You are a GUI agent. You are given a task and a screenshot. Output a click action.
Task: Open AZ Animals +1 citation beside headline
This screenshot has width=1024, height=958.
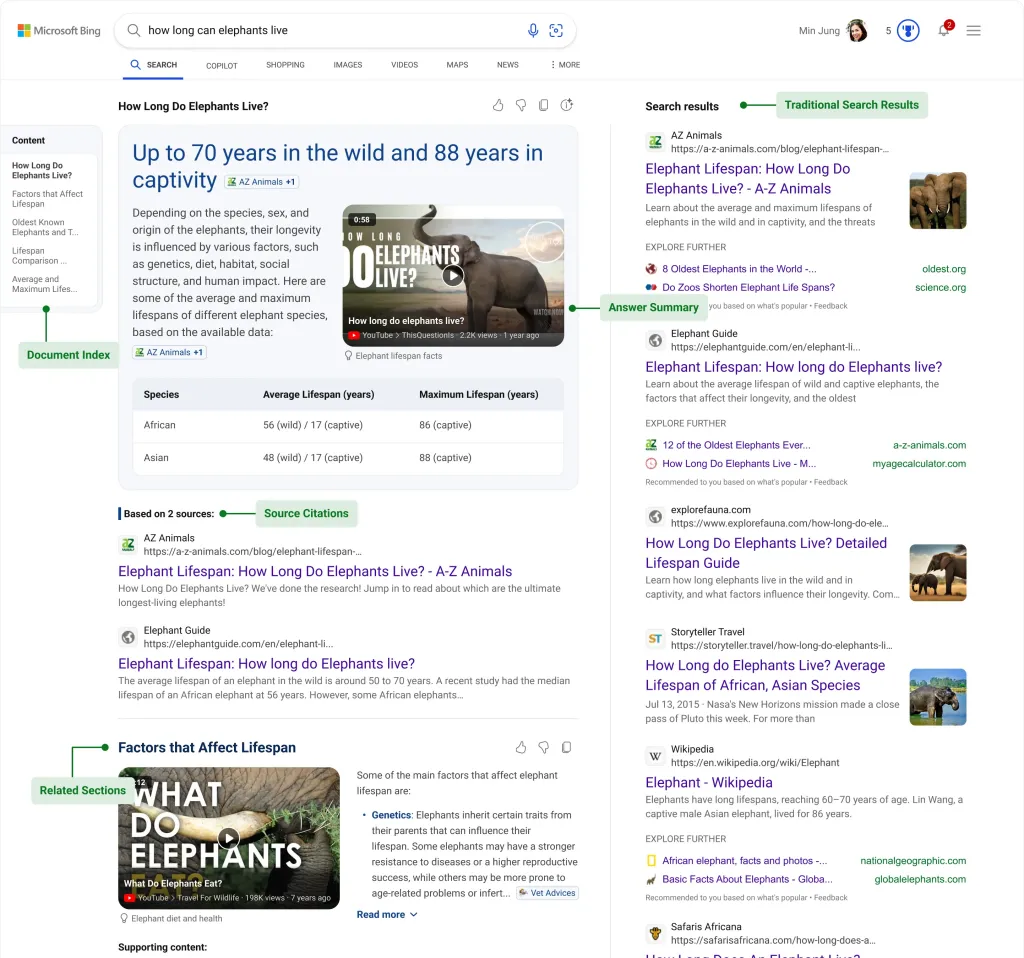pos(261,182)
